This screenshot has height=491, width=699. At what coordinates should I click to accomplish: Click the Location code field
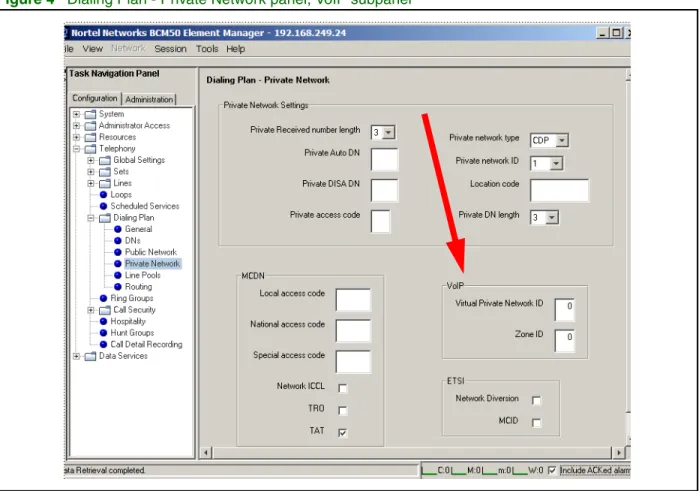[559, 190]
